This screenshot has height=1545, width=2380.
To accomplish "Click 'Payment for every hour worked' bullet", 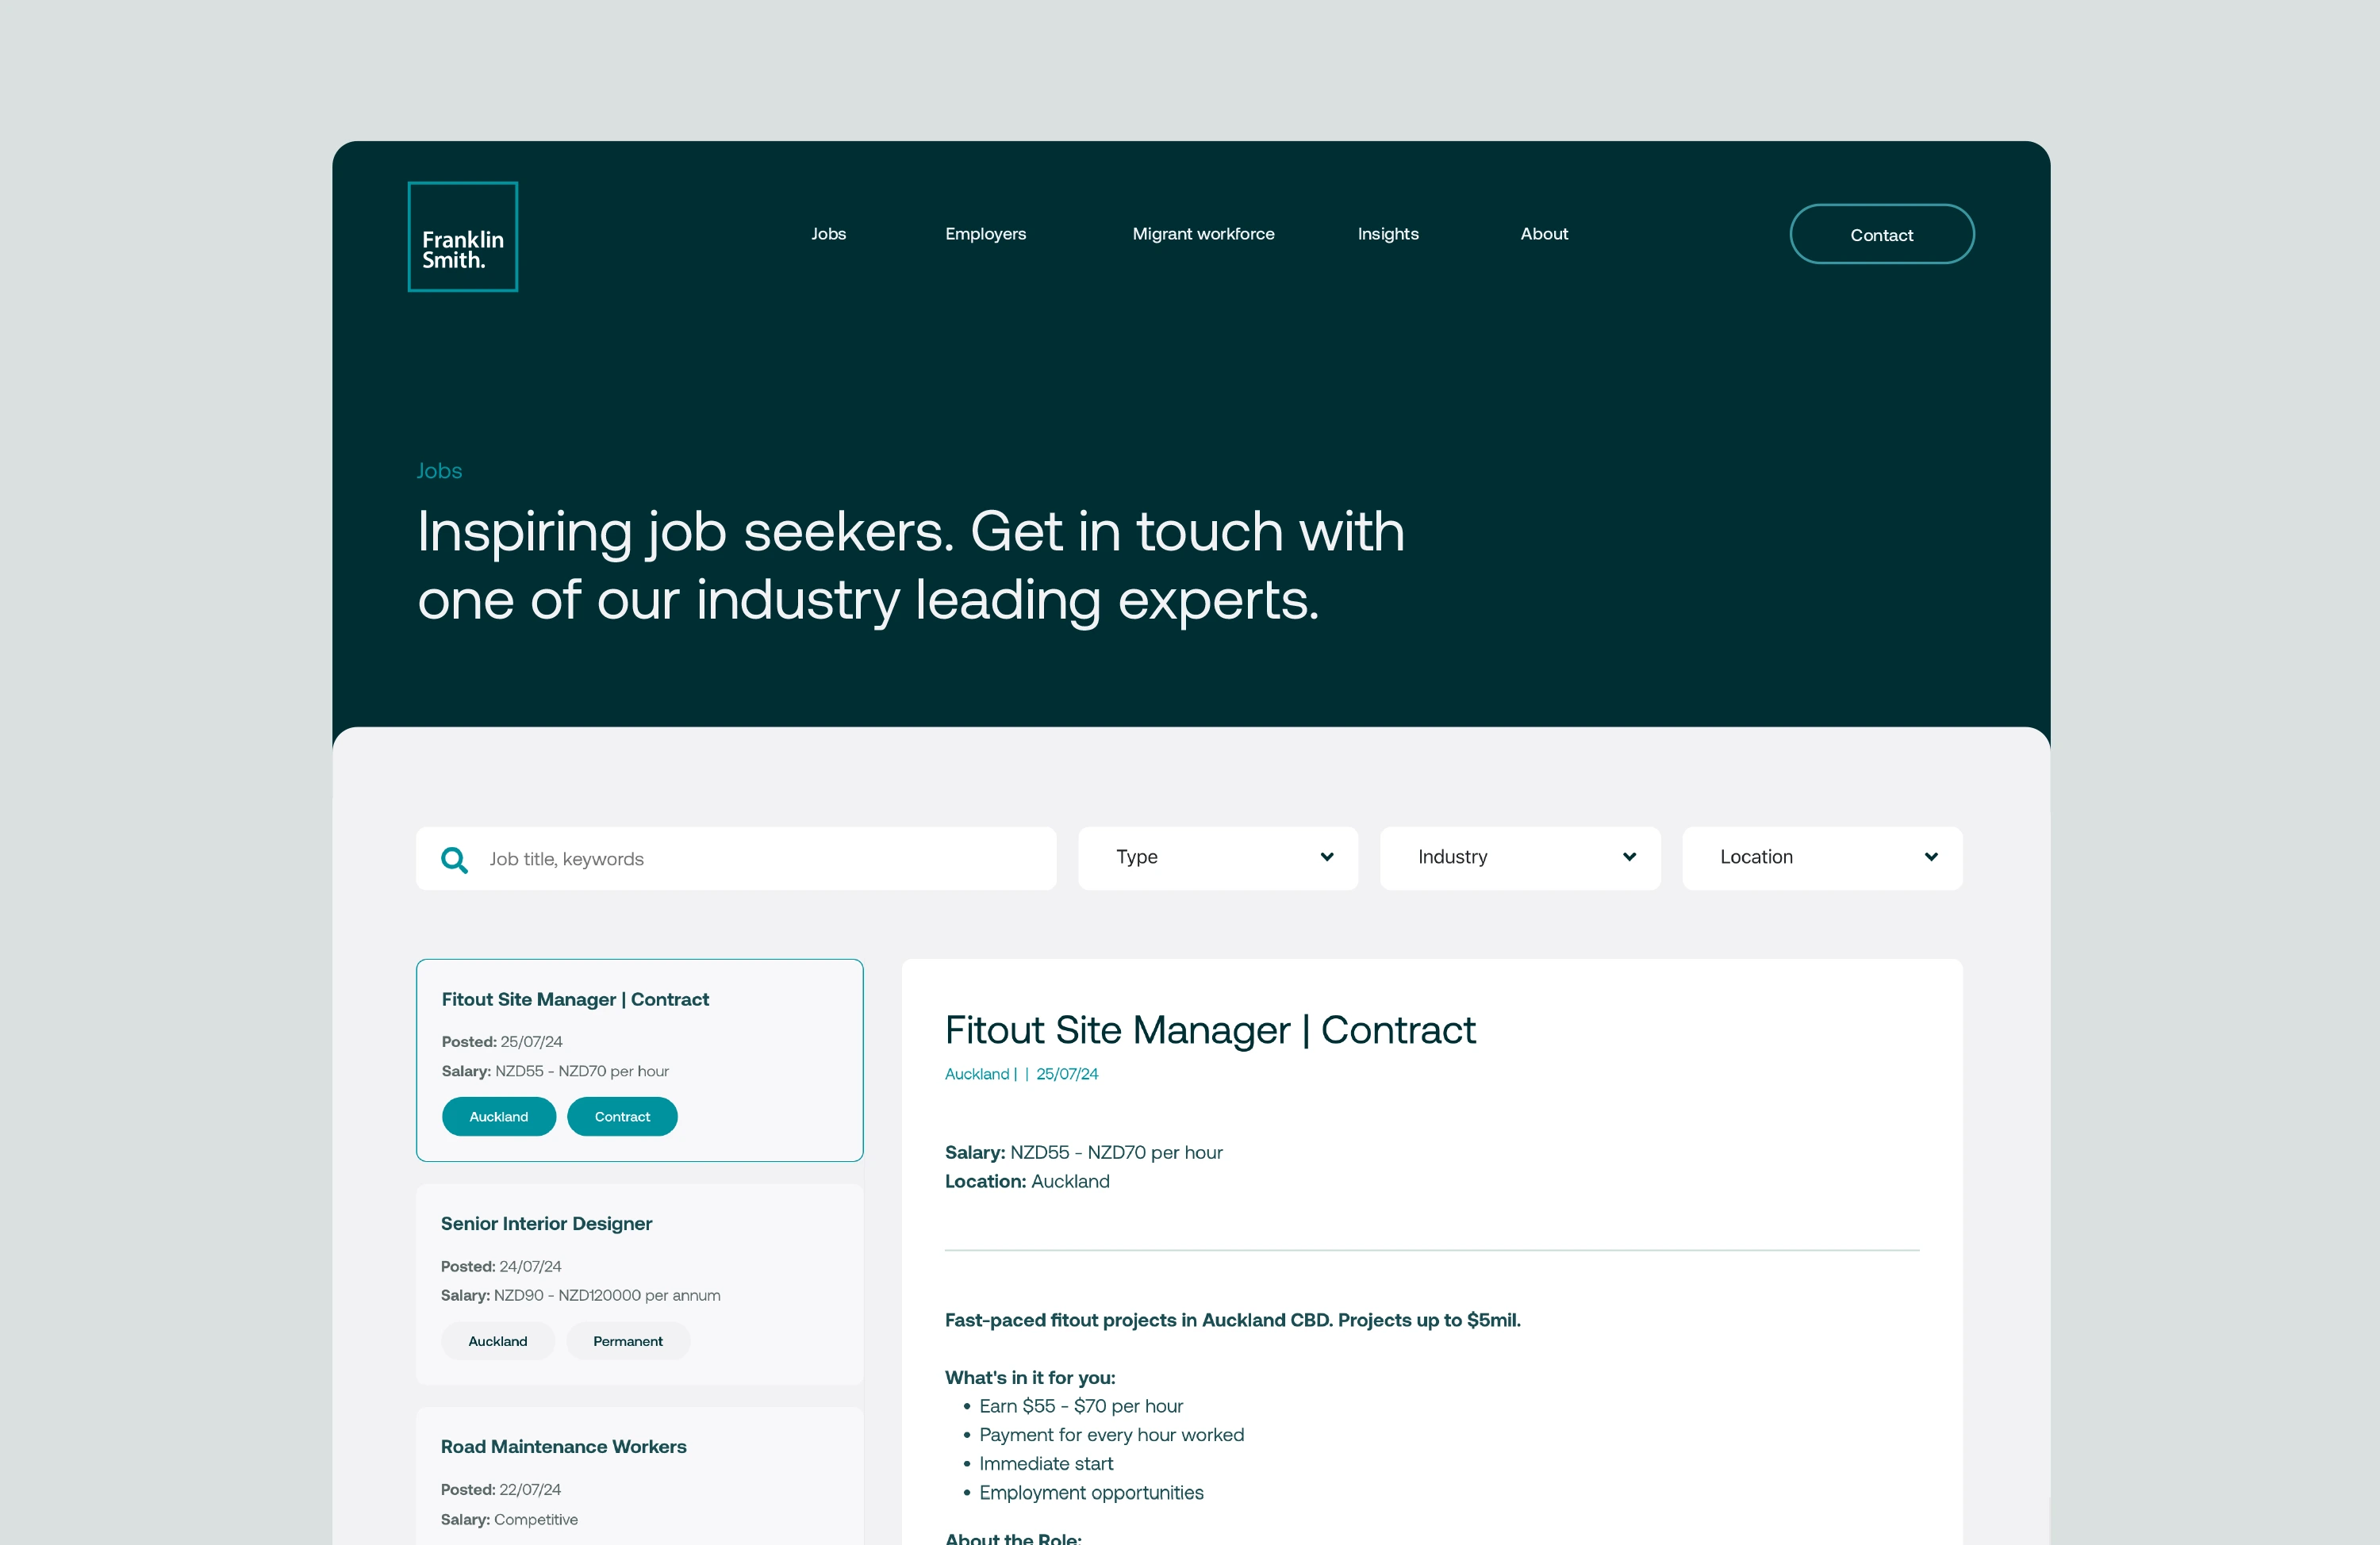I will [x=1112, y=1435].
